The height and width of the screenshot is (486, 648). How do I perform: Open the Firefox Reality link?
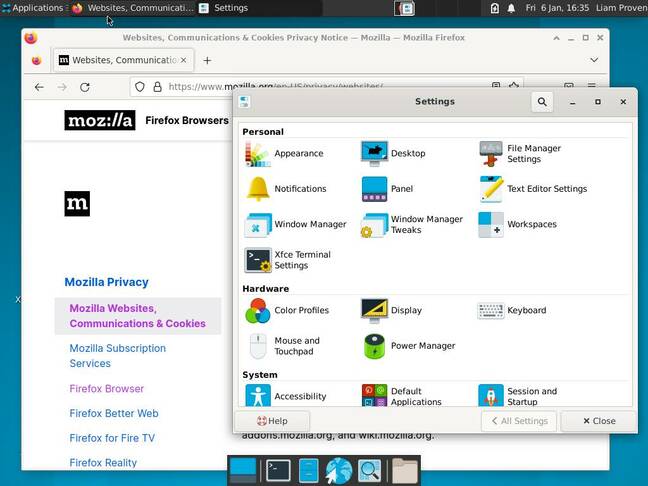[x=103, y=463]
